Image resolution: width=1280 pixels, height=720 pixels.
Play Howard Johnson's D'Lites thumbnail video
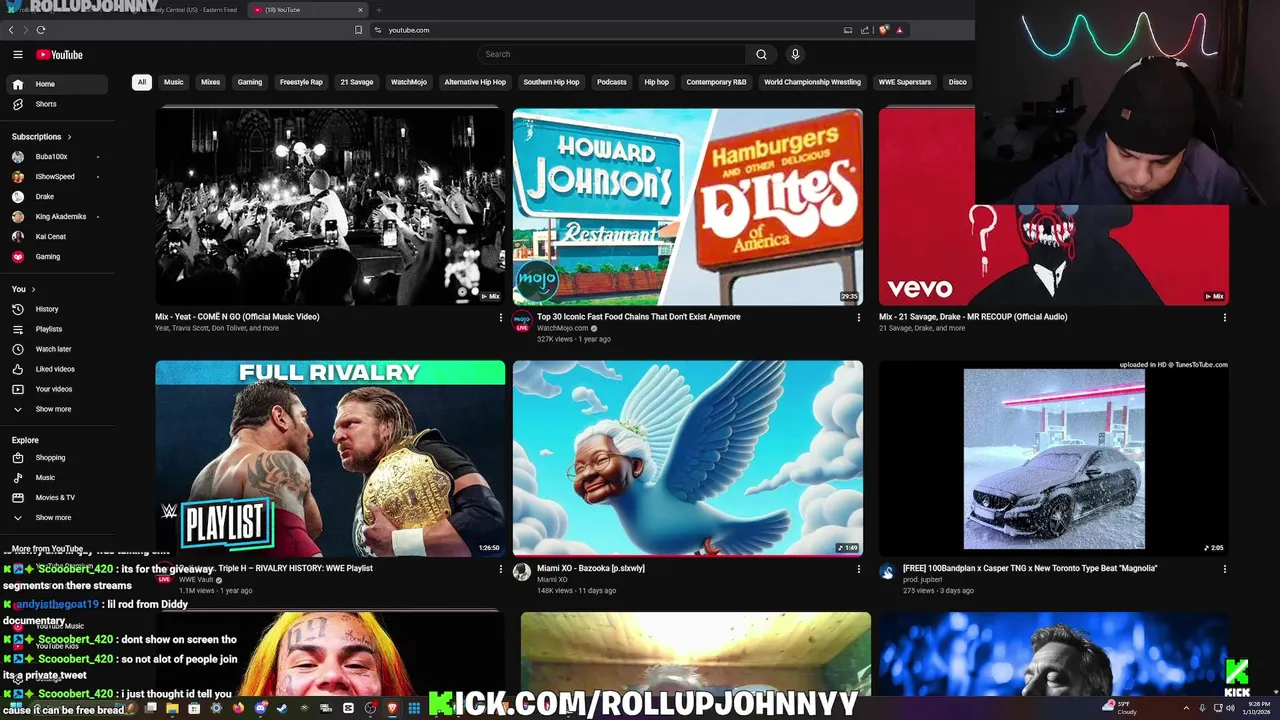pos(688,207)
